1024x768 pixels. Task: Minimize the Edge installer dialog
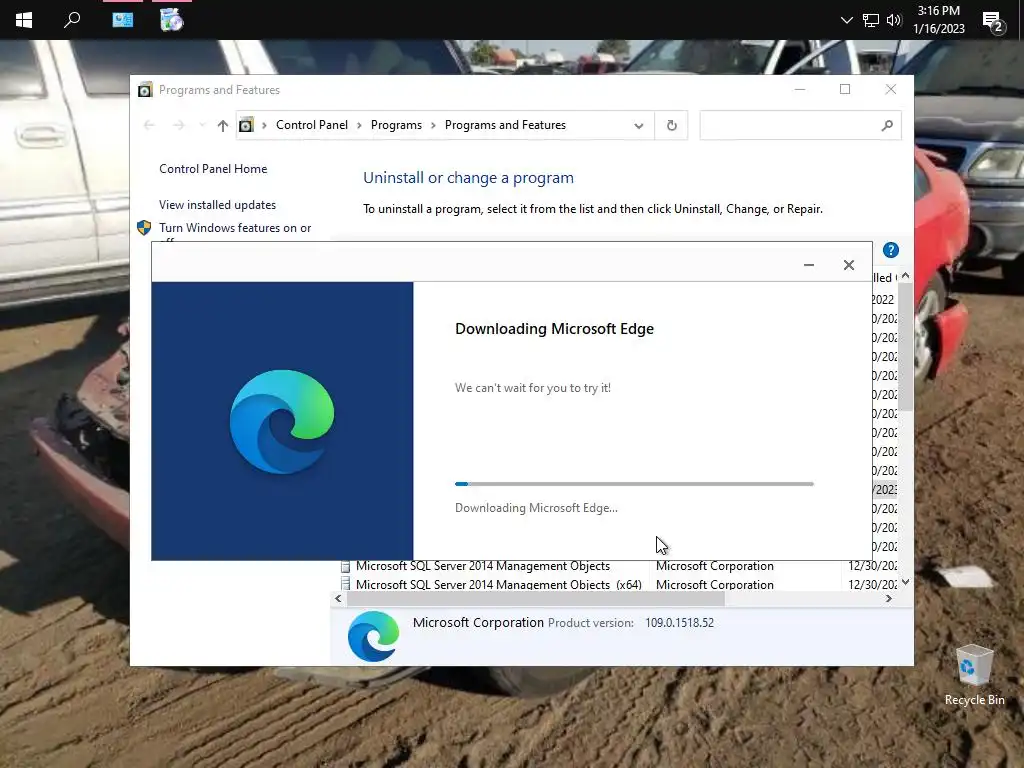click(808, 264)
